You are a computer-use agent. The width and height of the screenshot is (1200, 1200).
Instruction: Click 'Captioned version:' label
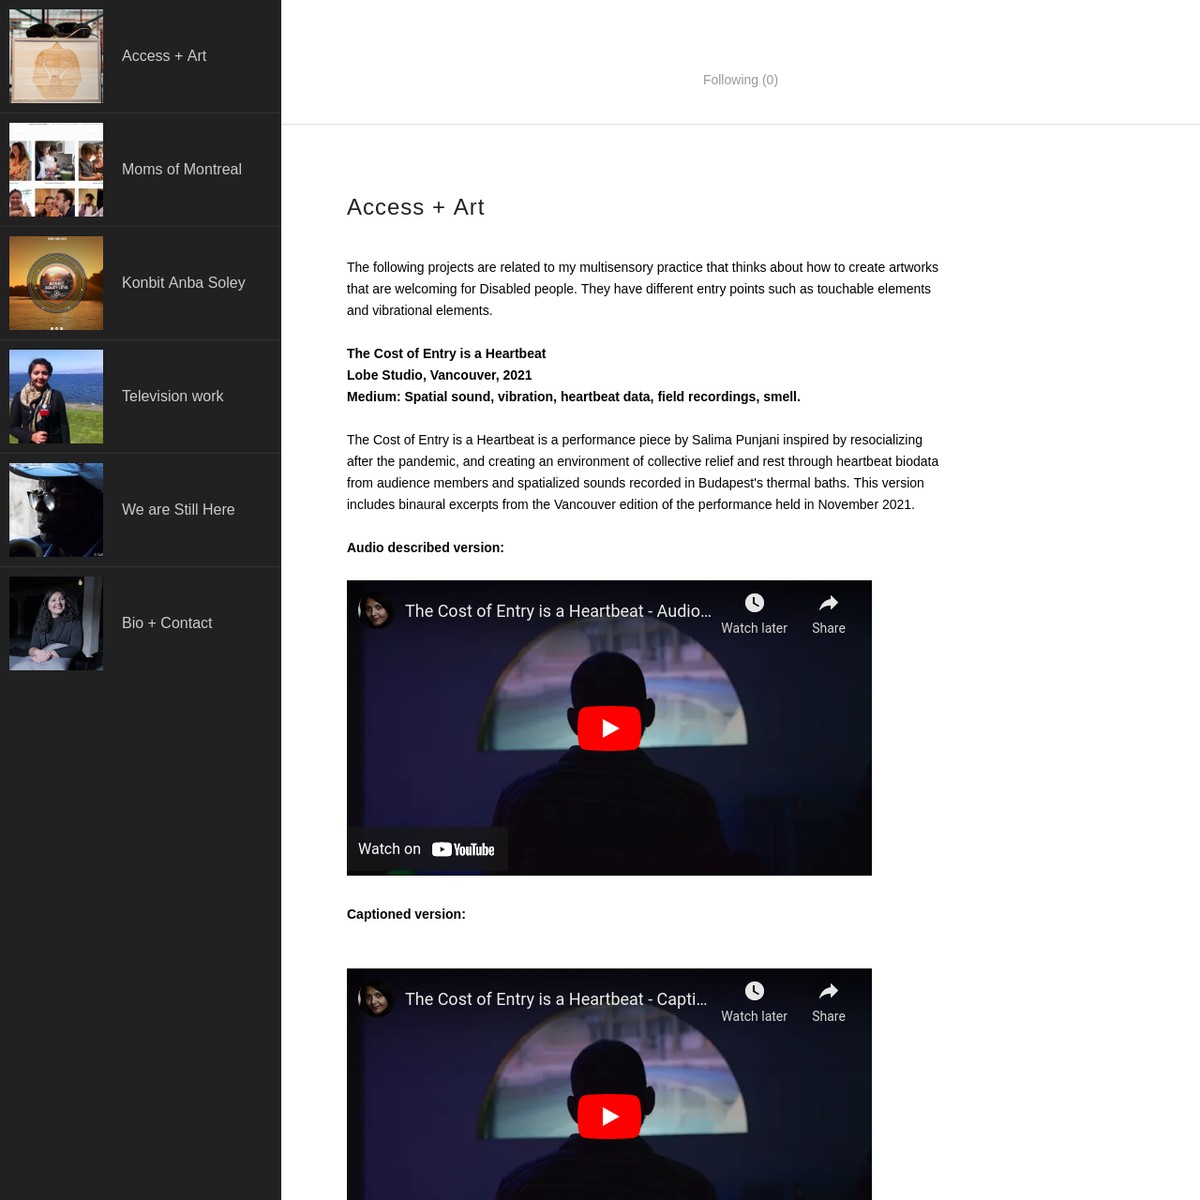click(406, 914)
